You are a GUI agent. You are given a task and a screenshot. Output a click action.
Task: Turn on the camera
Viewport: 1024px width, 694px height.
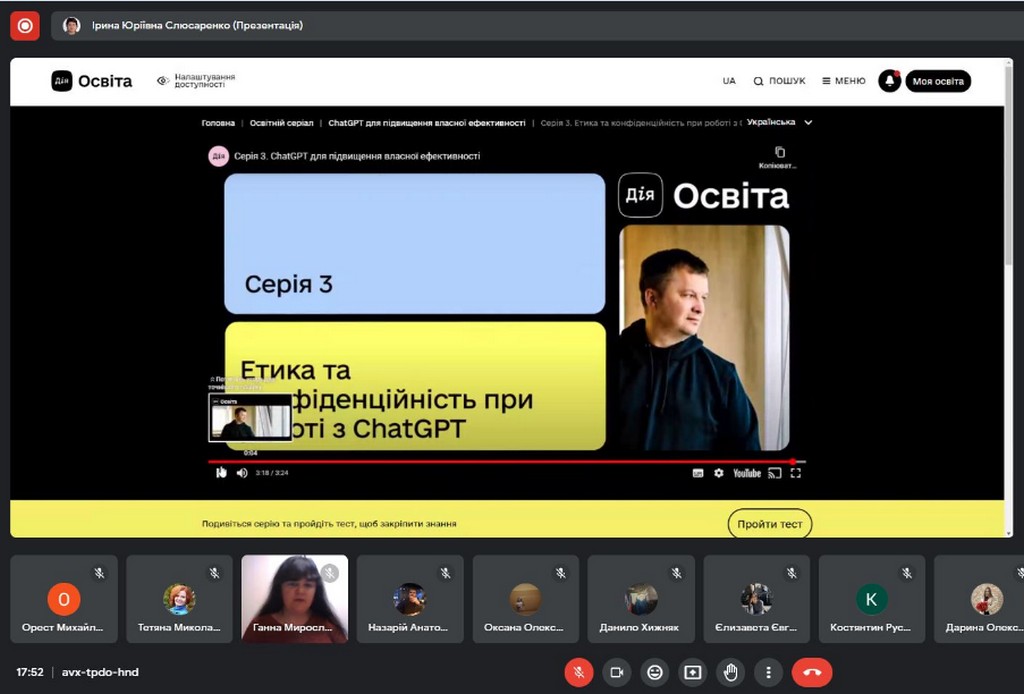[617, 672]
